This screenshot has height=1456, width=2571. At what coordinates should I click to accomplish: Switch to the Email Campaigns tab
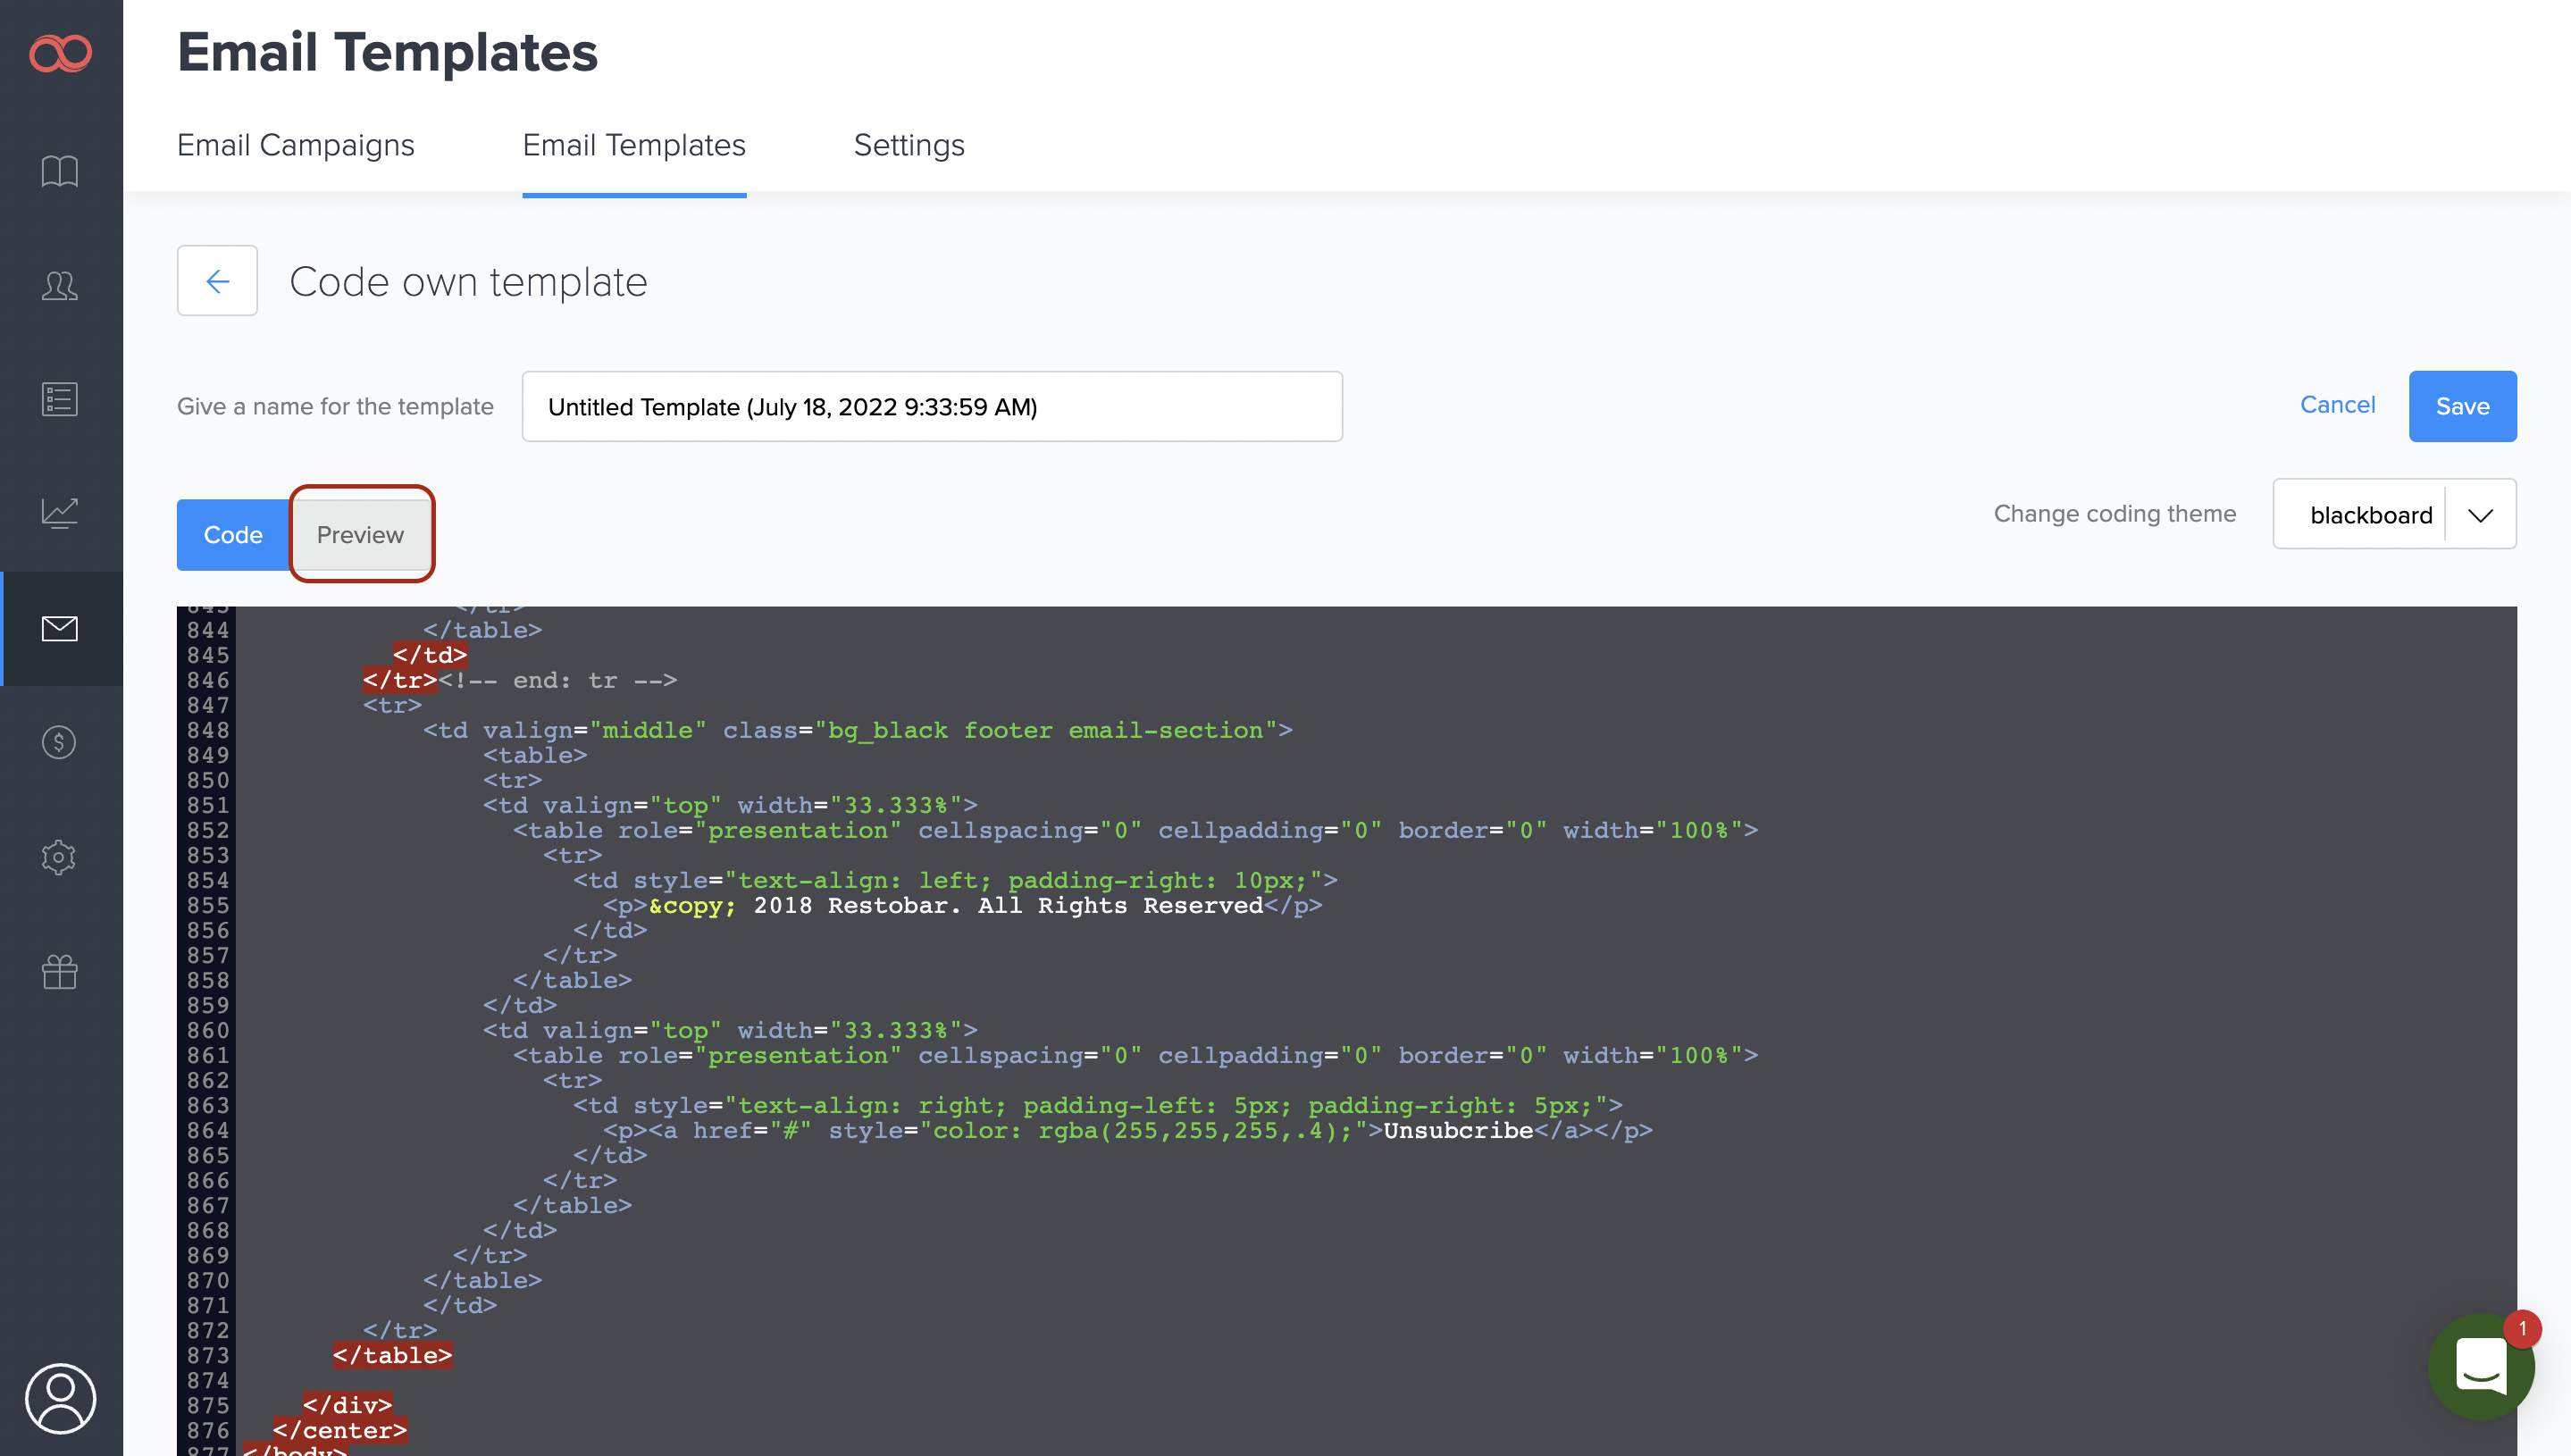point(295,146)
